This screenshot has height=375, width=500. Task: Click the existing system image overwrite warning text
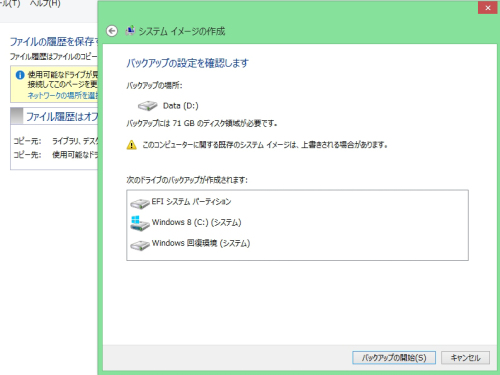coord(265,145)
